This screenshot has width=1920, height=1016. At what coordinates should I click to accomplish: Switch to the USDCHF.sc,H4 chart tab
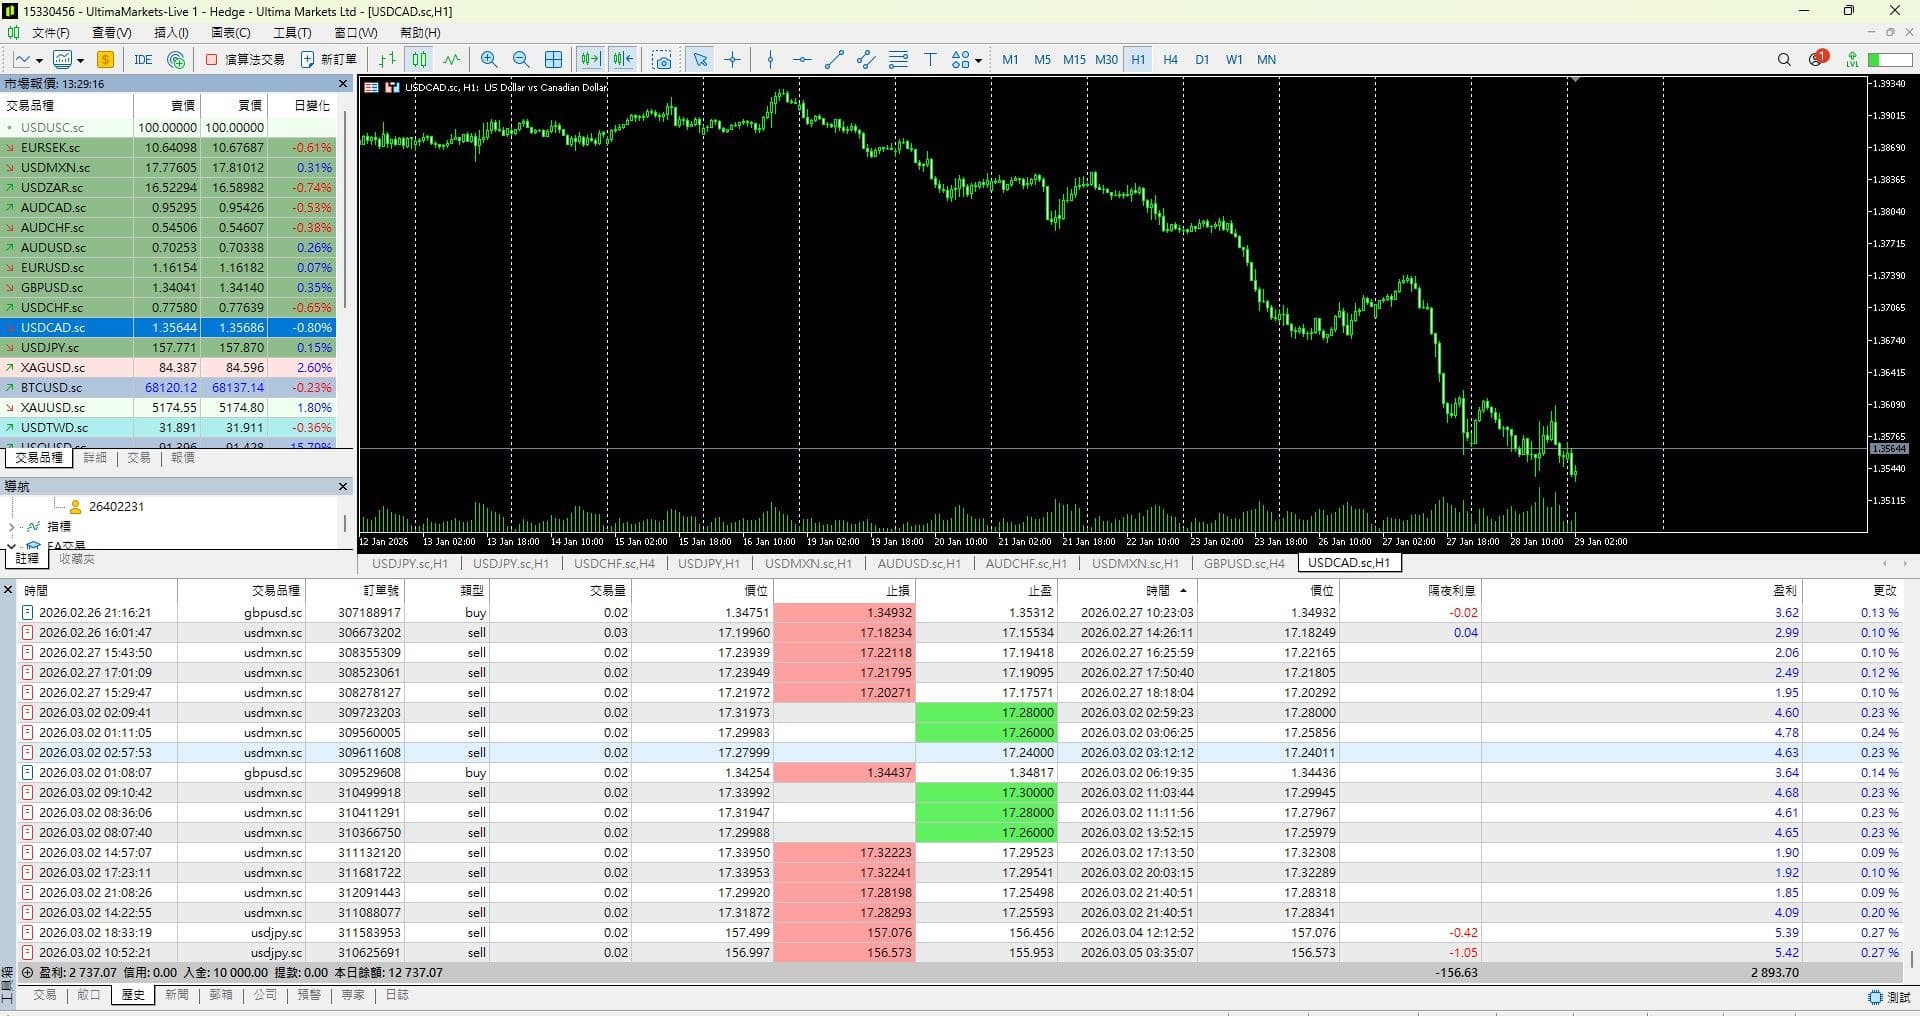pos(614,563)
